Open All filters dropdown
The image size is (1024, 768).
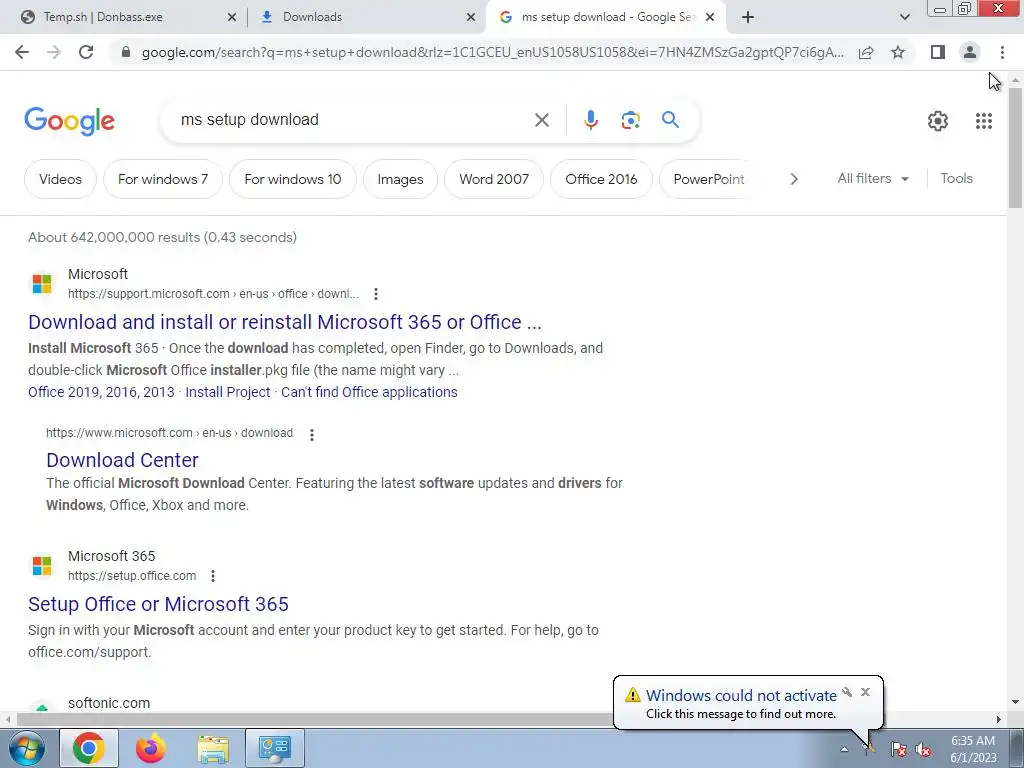tap(873, 178)
